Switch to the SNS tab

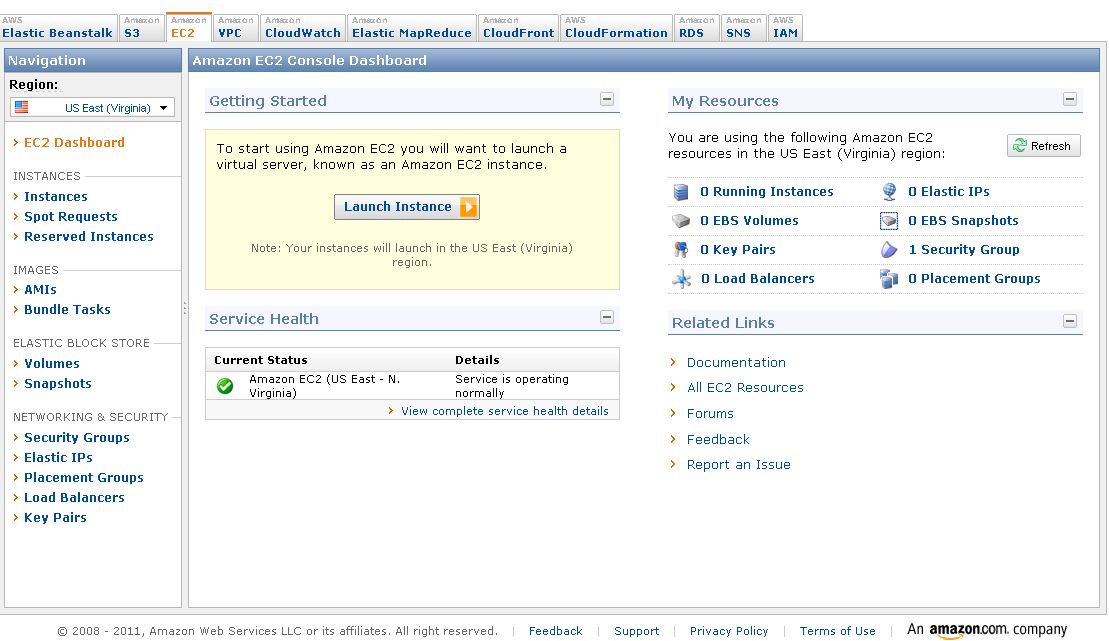[x=743, y=28]
